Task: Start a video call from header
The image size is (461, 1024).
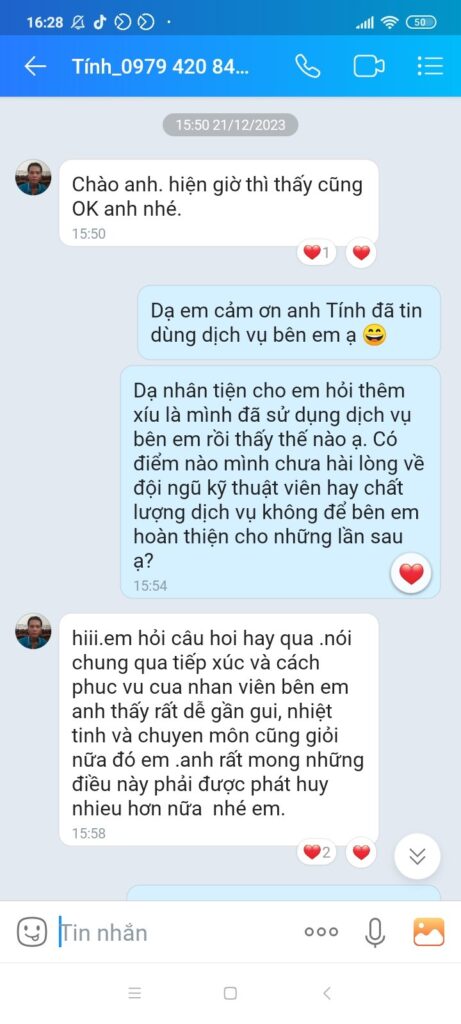Action: pos(369,67)
